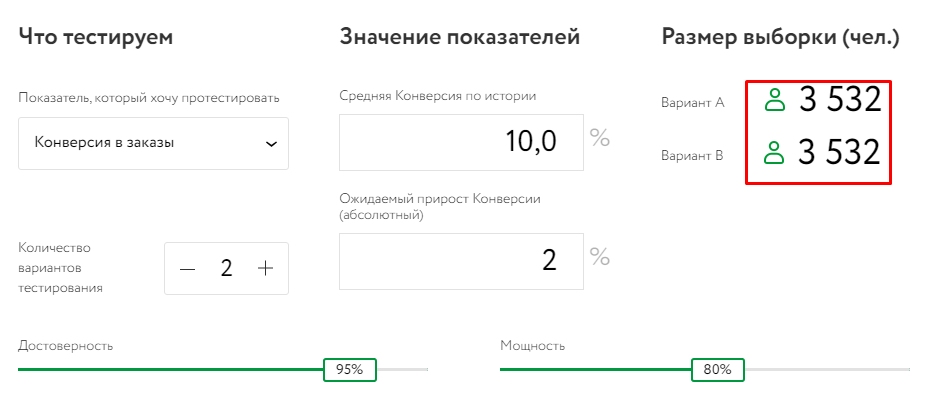Click the "Что тестируем" heading
Image resolution: width=929 pixels, height=411 pixels.
point(96,38)
